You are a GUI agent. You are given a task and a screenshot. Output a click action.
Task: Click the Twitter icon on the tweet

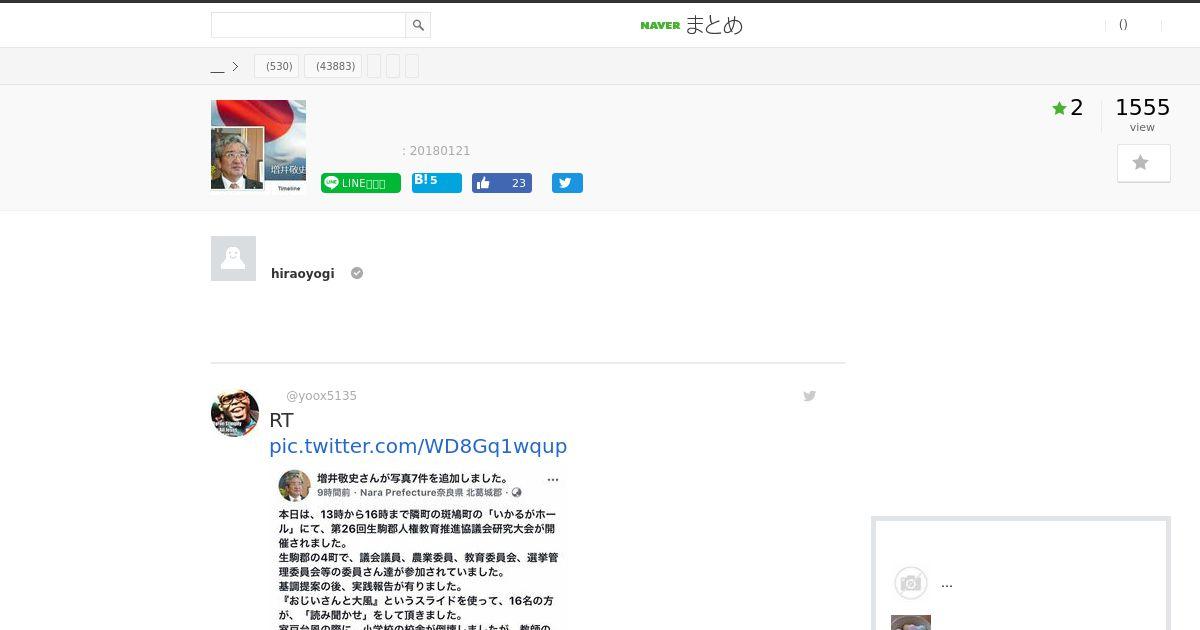pyautogui.click(x=810, y=396)
